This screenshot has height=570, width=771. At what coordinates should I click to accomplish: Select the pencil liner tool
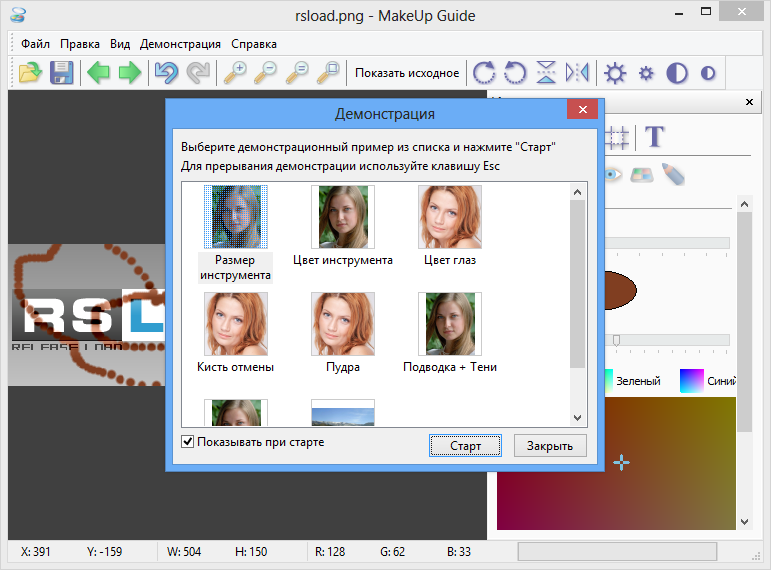coord(673,174)
